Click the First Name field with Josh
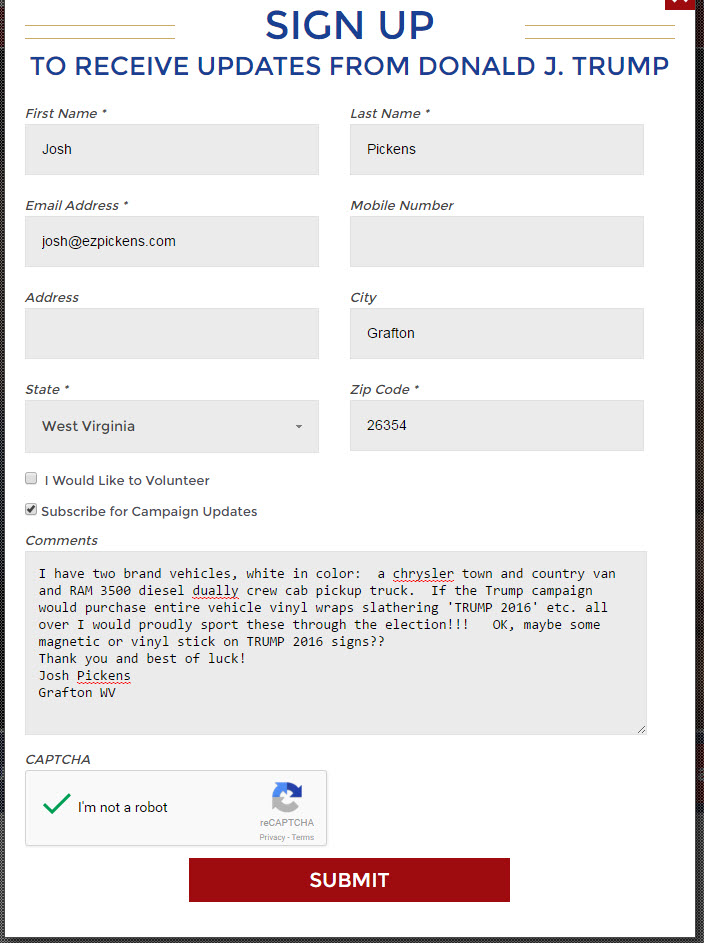Image resolution: width=704 pixels, height=943 pixels. coord(172,150)
